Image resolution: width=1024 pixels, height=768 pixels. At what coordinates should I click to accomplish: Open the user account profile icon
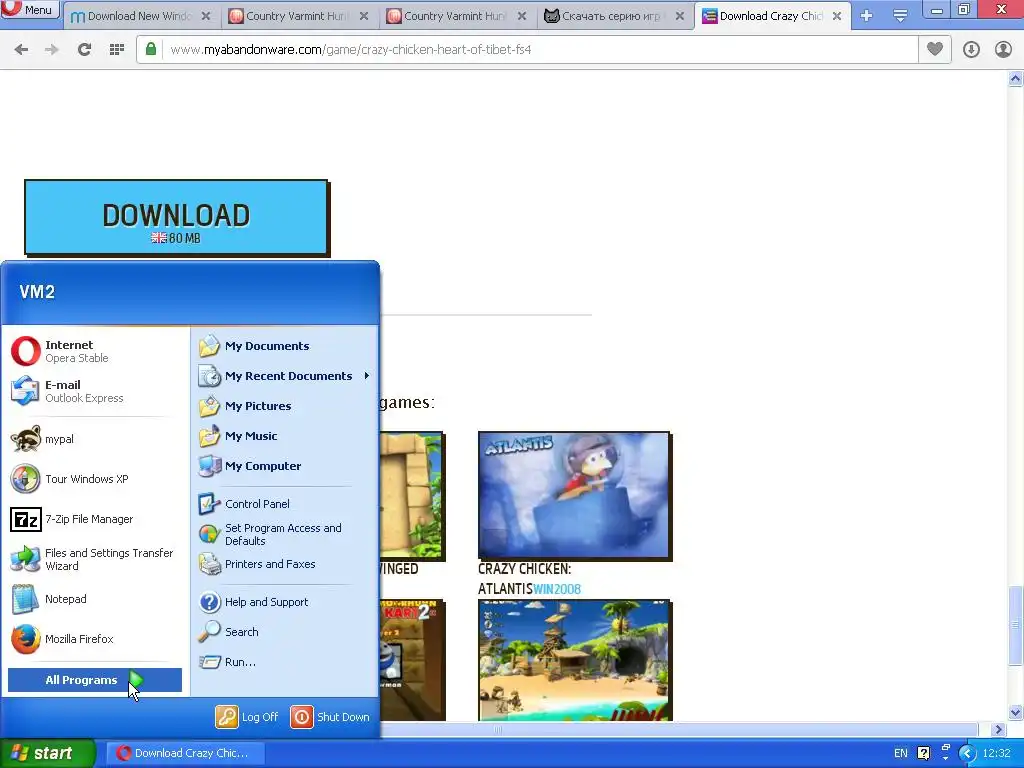coord(1003,50)
